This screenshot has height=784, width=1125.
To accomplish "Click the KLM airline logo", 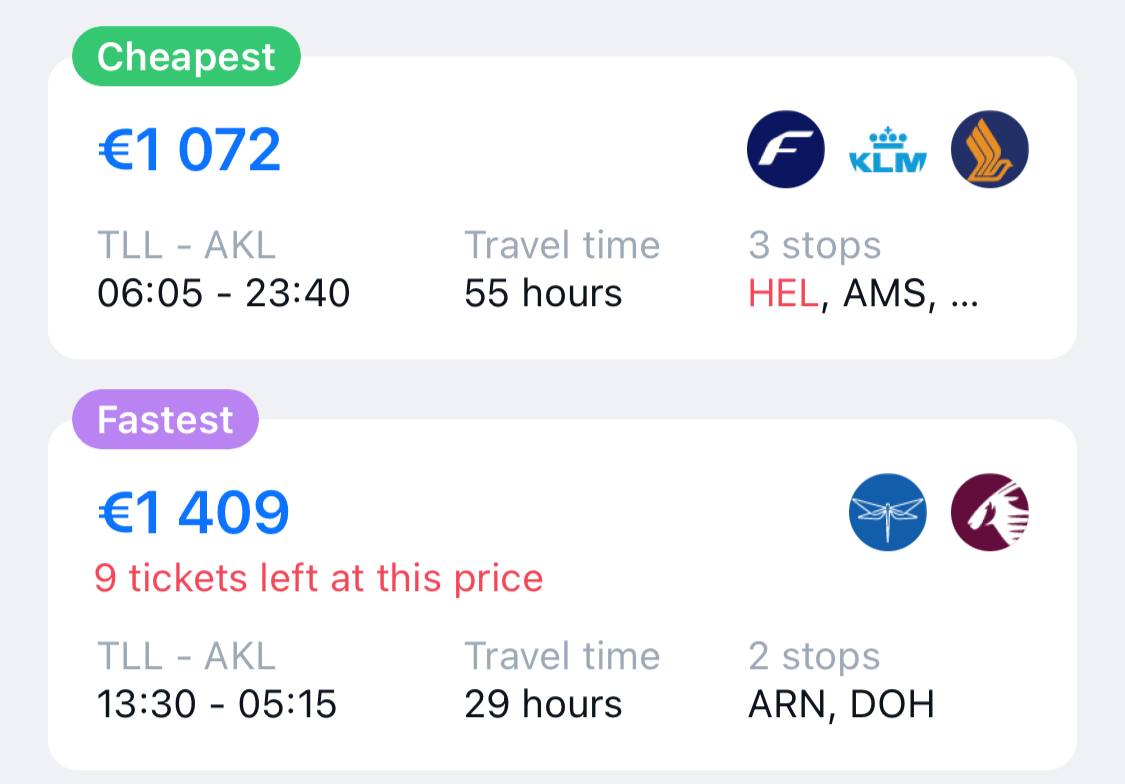I will pyautogui.click(x=888, y=150).
